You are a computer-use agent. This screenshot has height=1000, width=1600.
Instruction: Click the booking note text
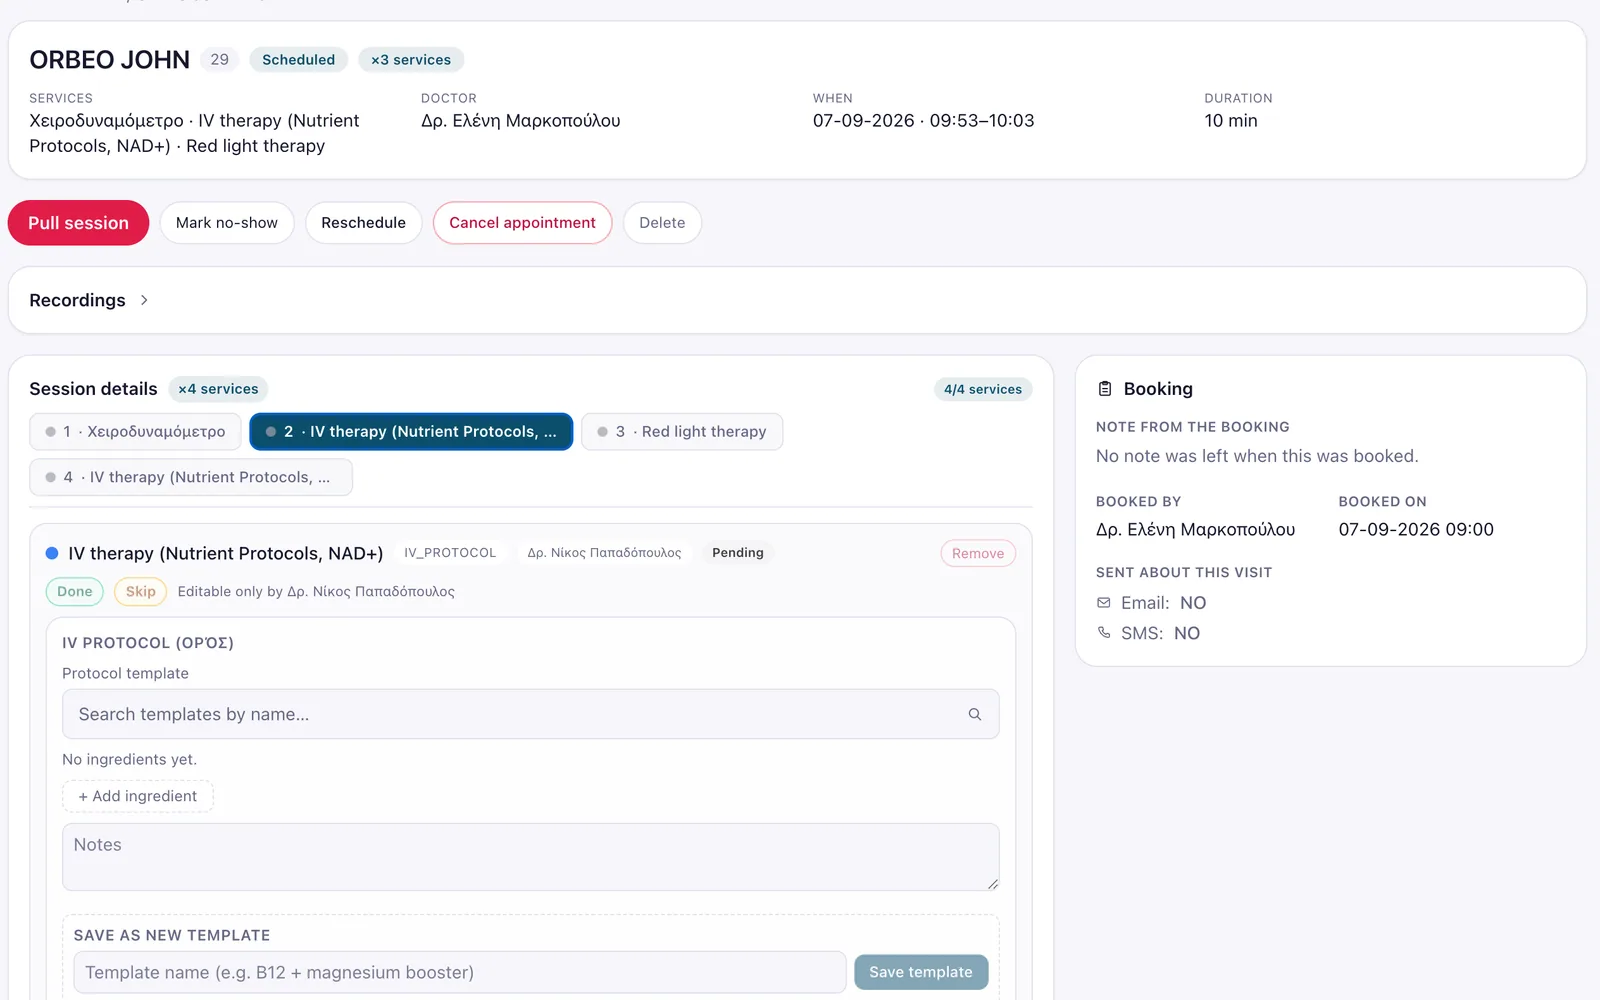click(x=1257, y=456)
